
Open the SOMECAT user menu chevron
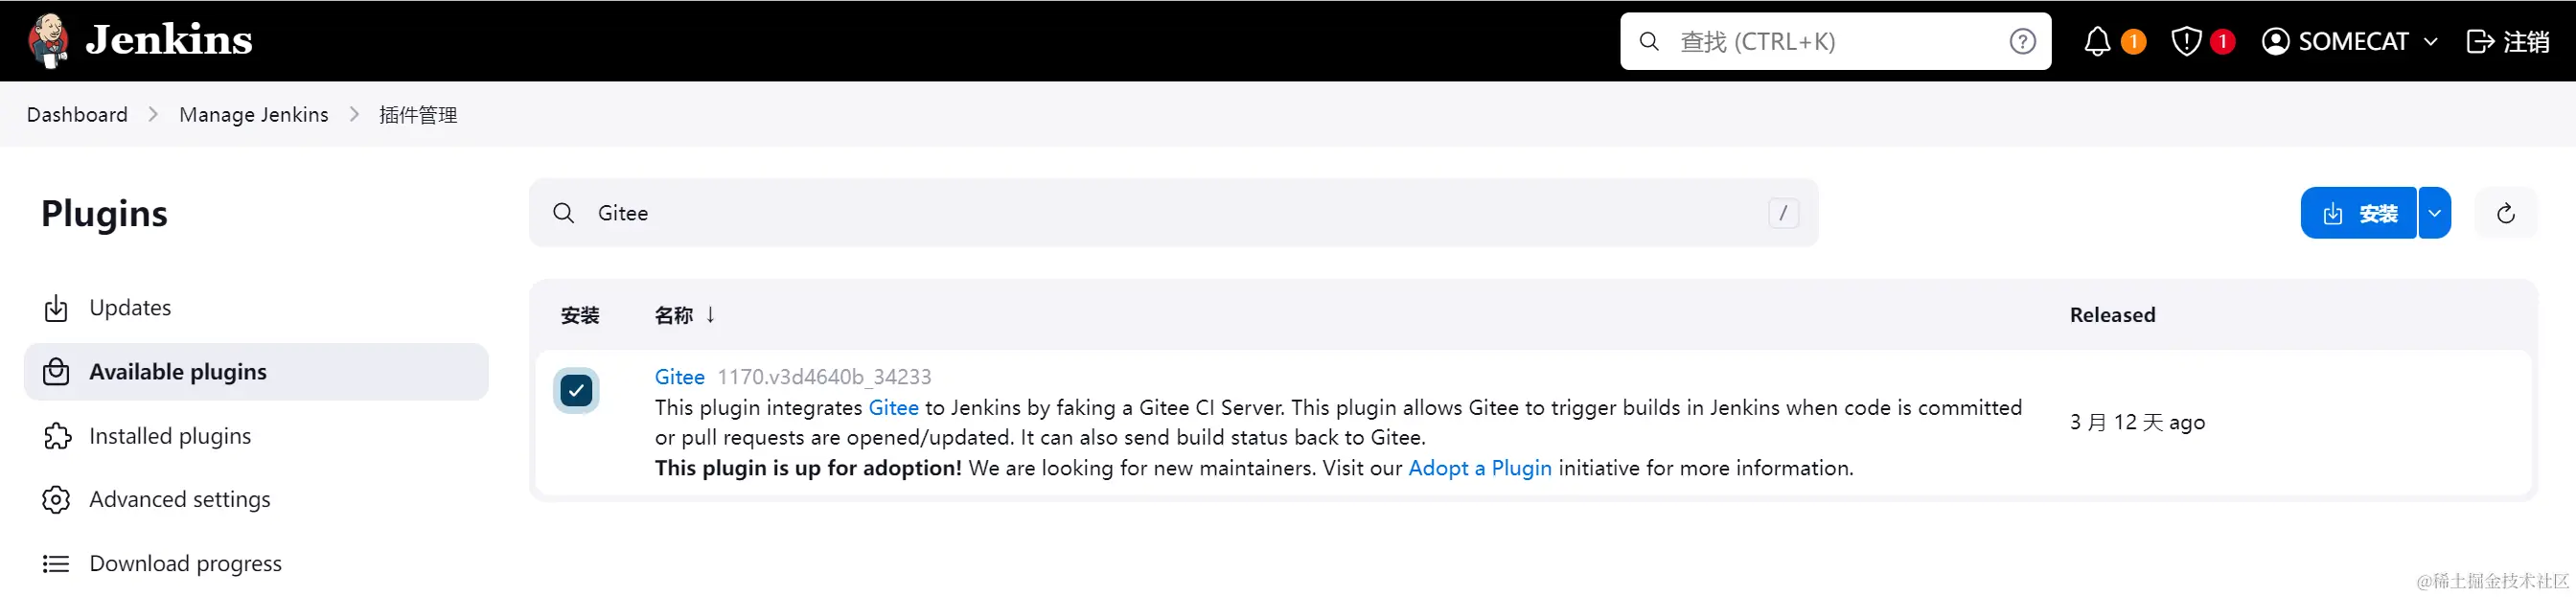pyautogui.click(x=2431, y=42)
